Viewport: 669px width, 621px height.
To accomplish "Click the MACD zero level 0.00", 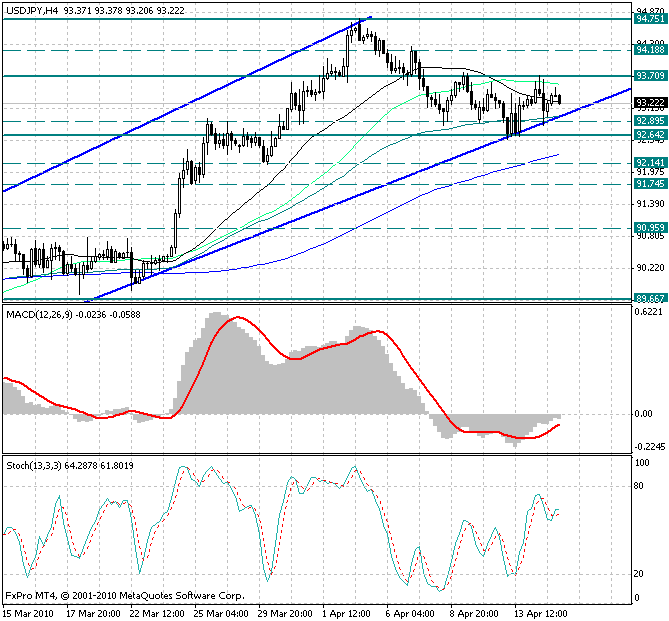I will pos(643,414).
